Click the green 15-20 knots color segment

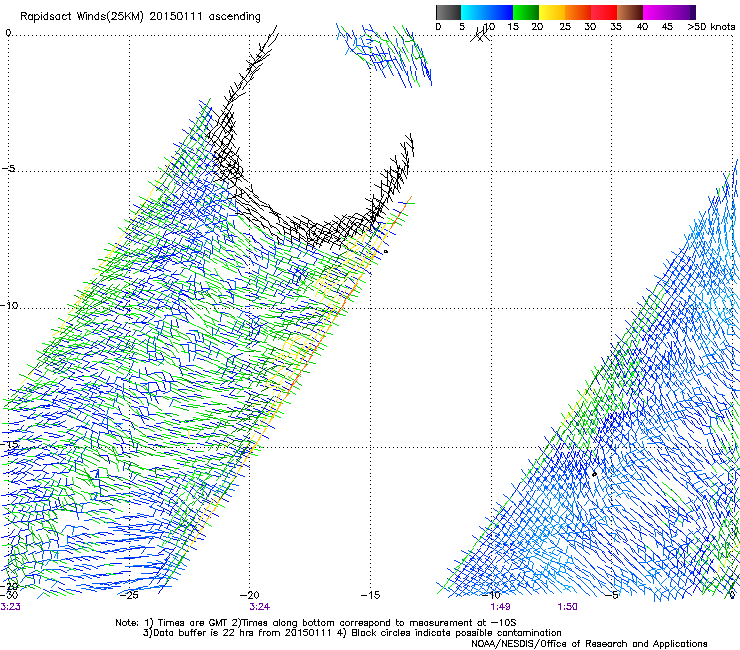(526, 12)
